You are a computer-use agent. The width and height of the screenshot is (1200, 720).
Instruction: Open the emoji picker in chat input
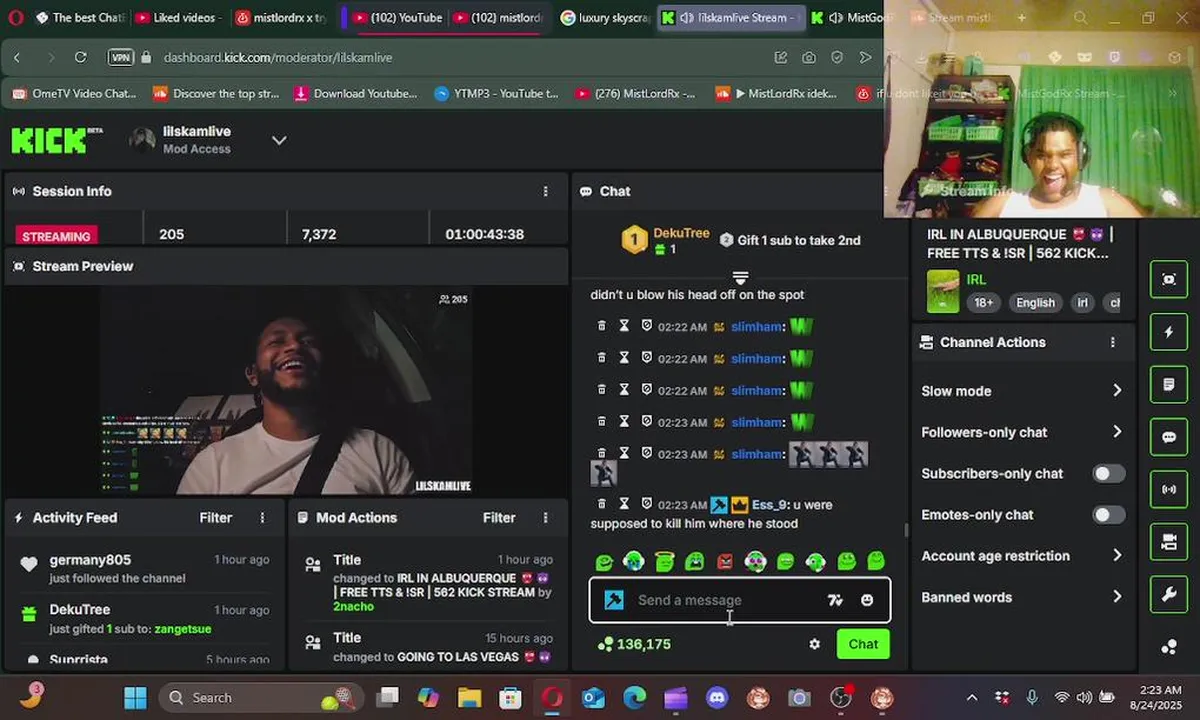pos(867,600)
